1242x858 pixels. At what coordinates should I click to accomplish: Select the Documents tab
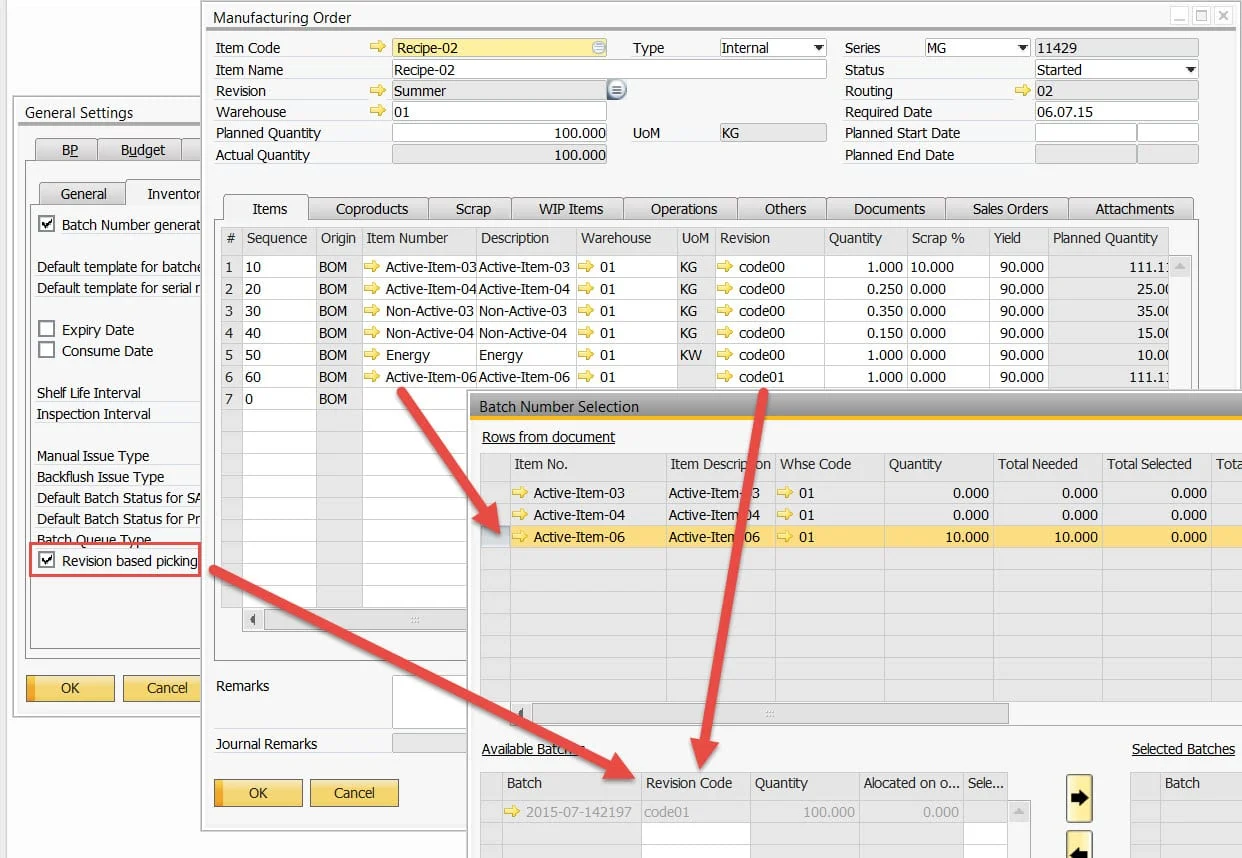pos(889,209)
